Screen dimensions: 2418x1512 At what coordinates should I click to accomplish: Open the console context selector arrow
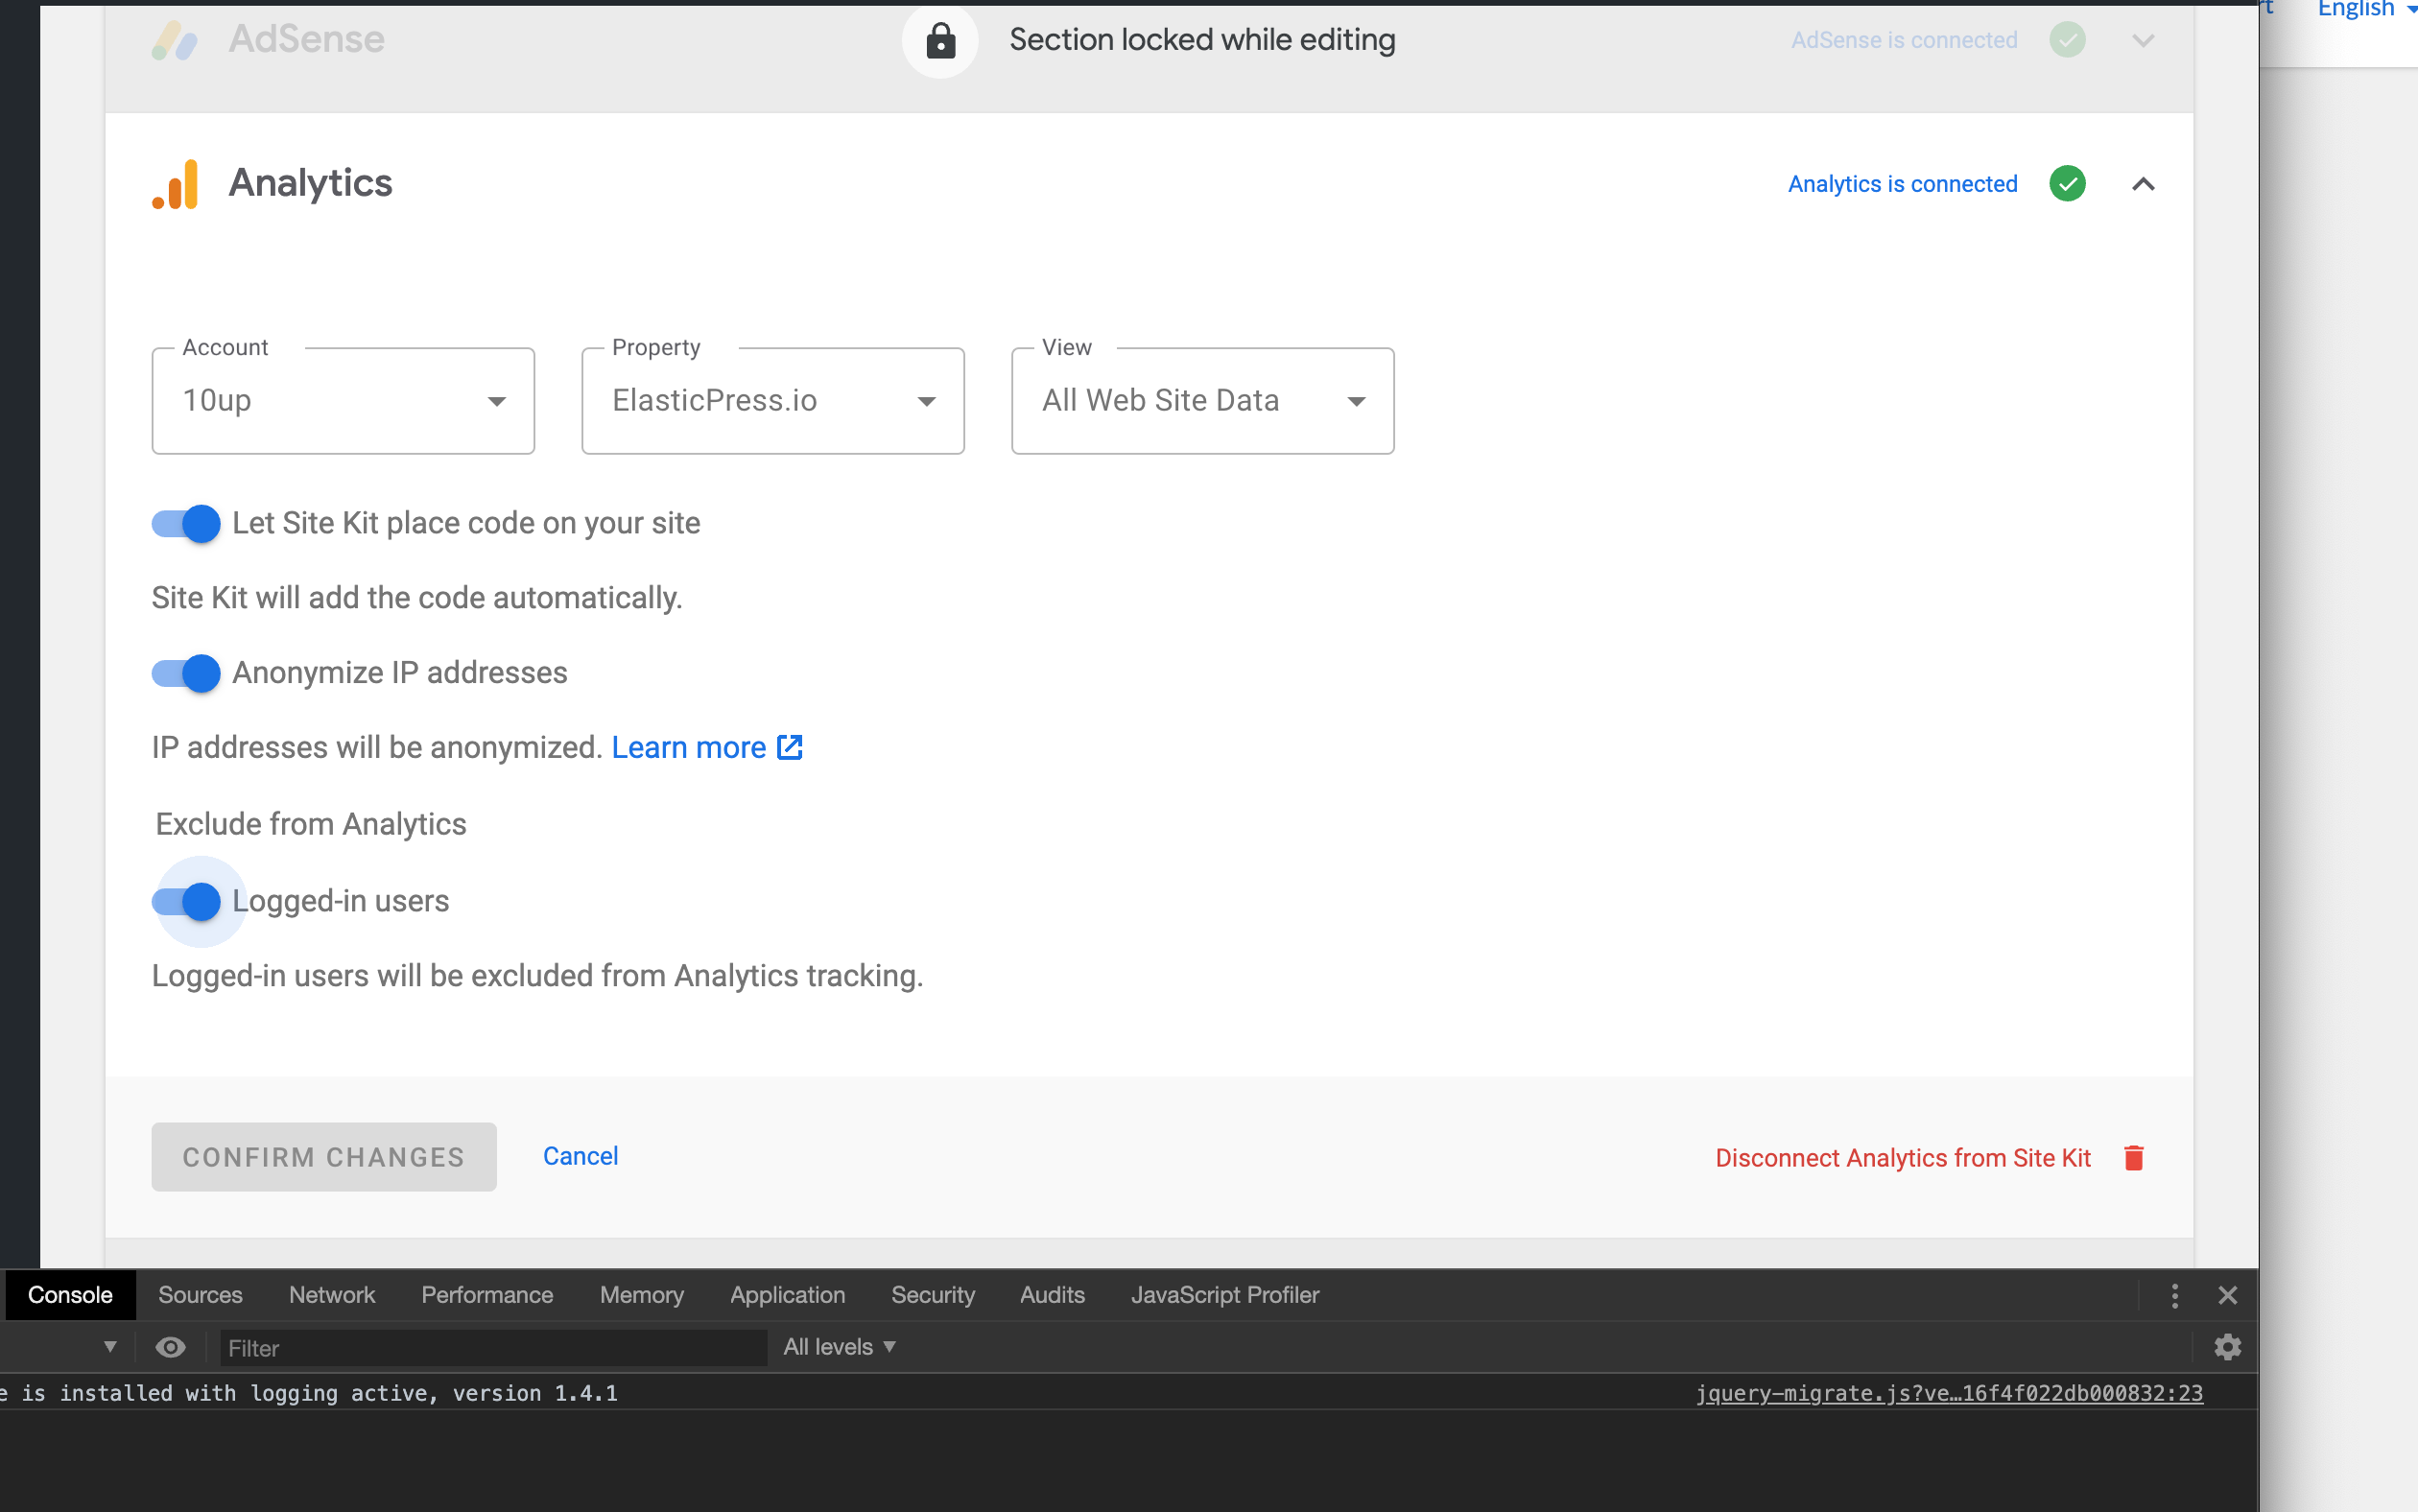pos(110,1347)
